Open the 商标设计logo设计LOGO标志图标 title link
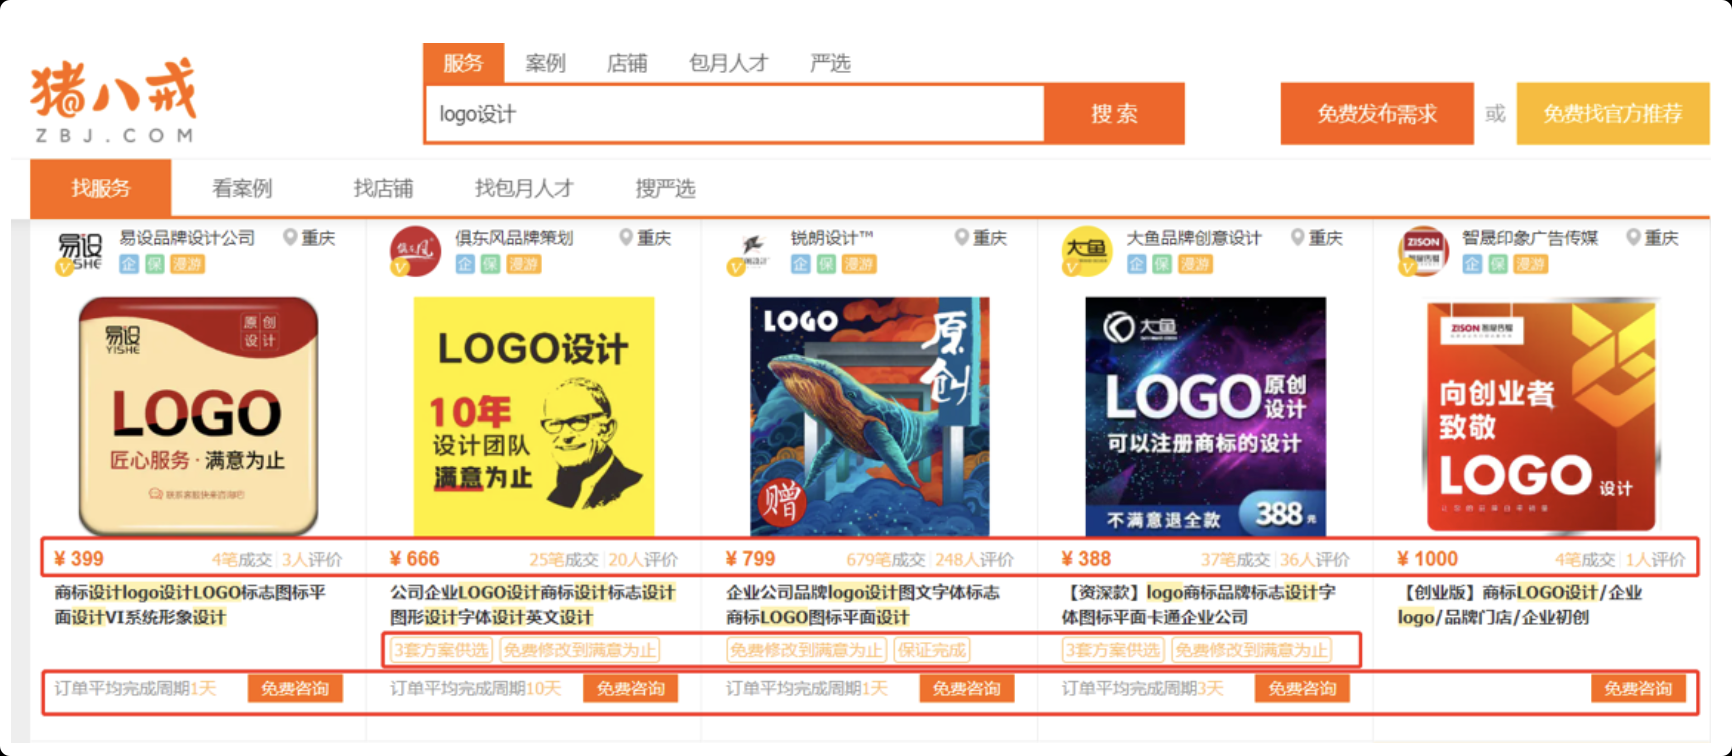This screenshot has height=756, width=1732. pos(190,605)
